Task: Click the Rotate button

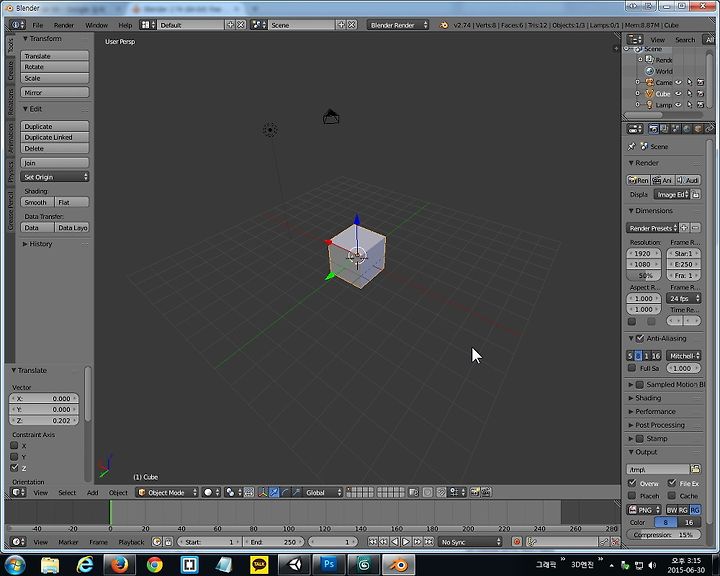Action: 55,67
